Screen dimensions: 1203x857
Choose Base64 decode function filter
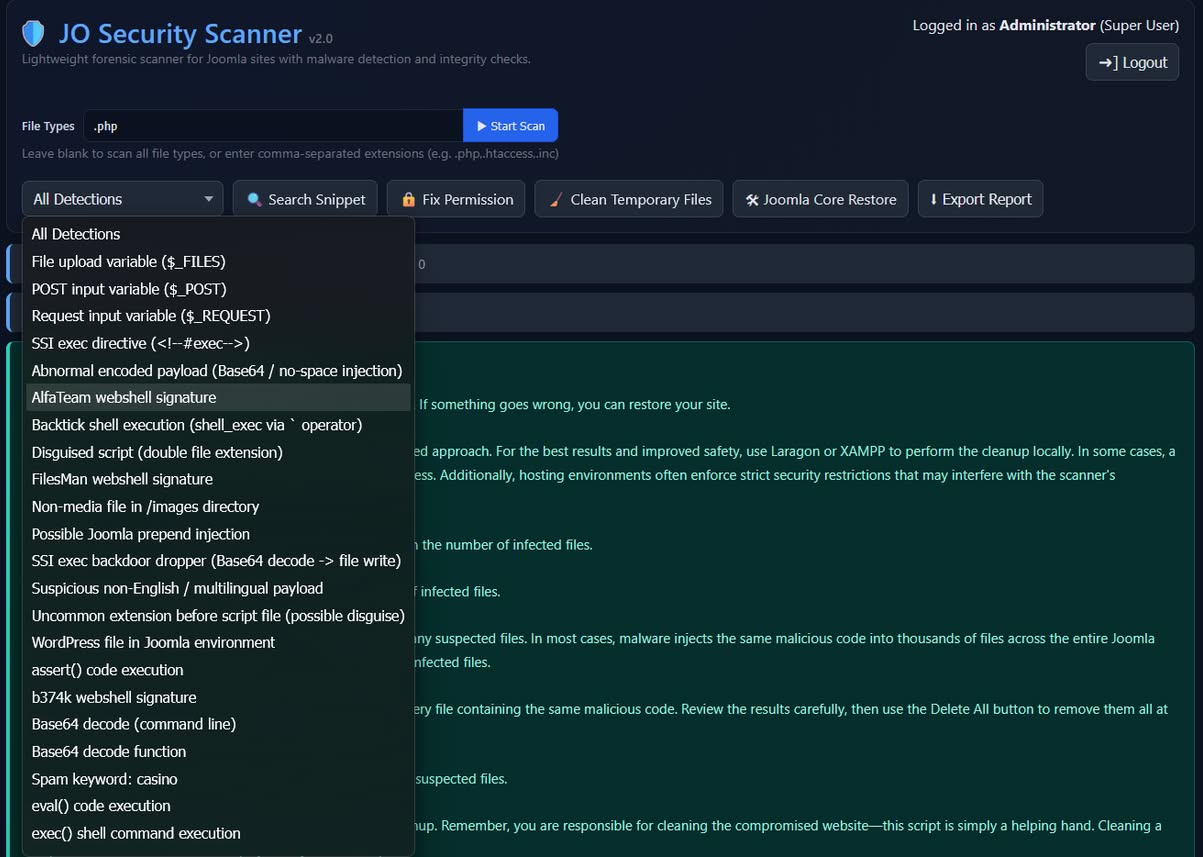[x=219, y=751]
